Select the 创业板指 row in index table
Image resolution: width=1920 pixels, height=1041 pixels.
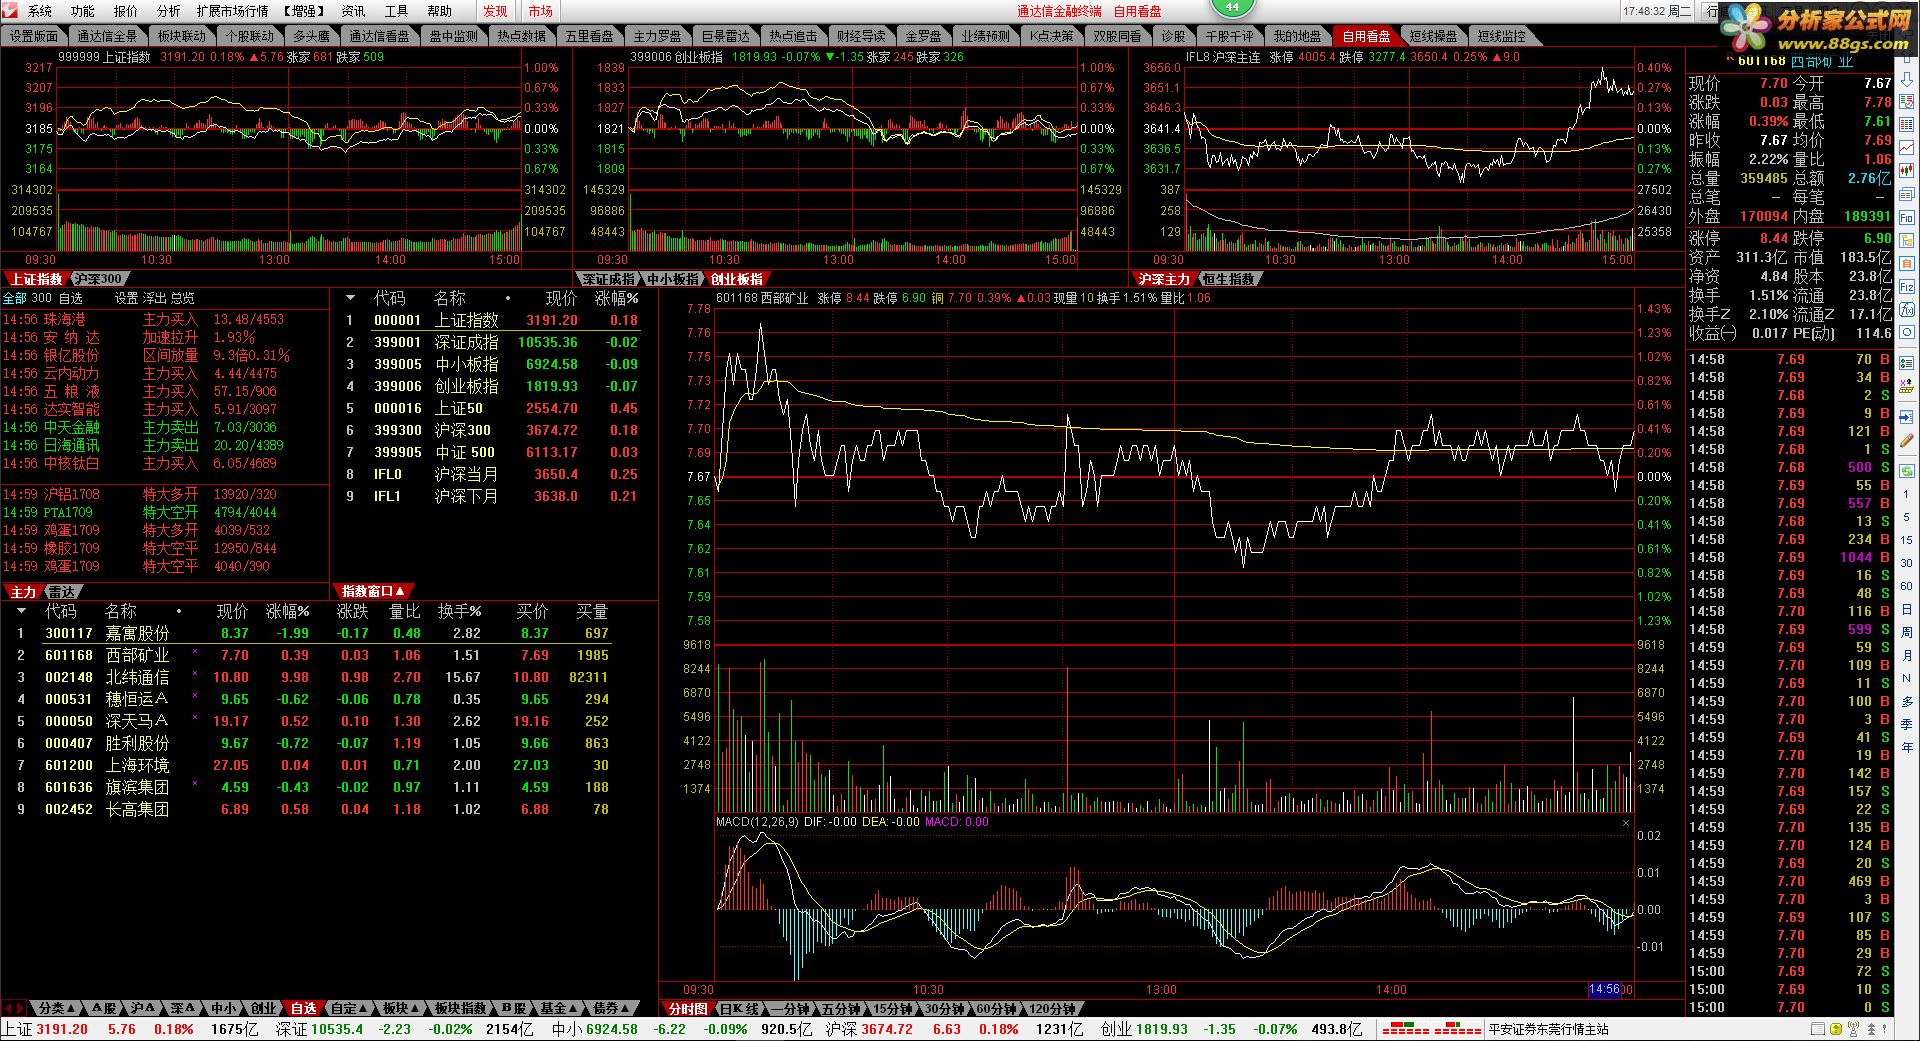pos(492,386)
